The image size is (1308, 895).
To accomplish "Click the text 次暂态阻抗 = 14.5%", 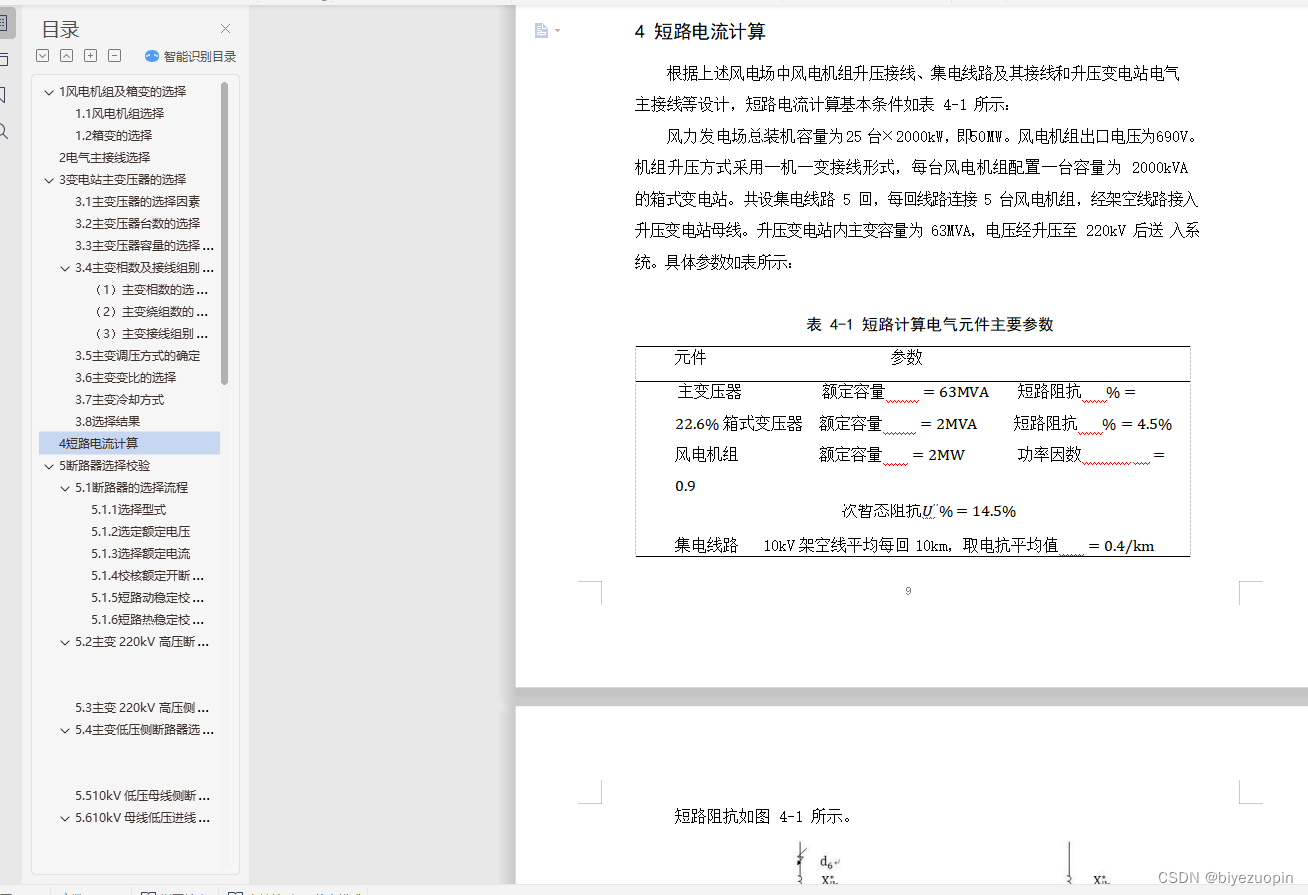I will pos(929,511).
